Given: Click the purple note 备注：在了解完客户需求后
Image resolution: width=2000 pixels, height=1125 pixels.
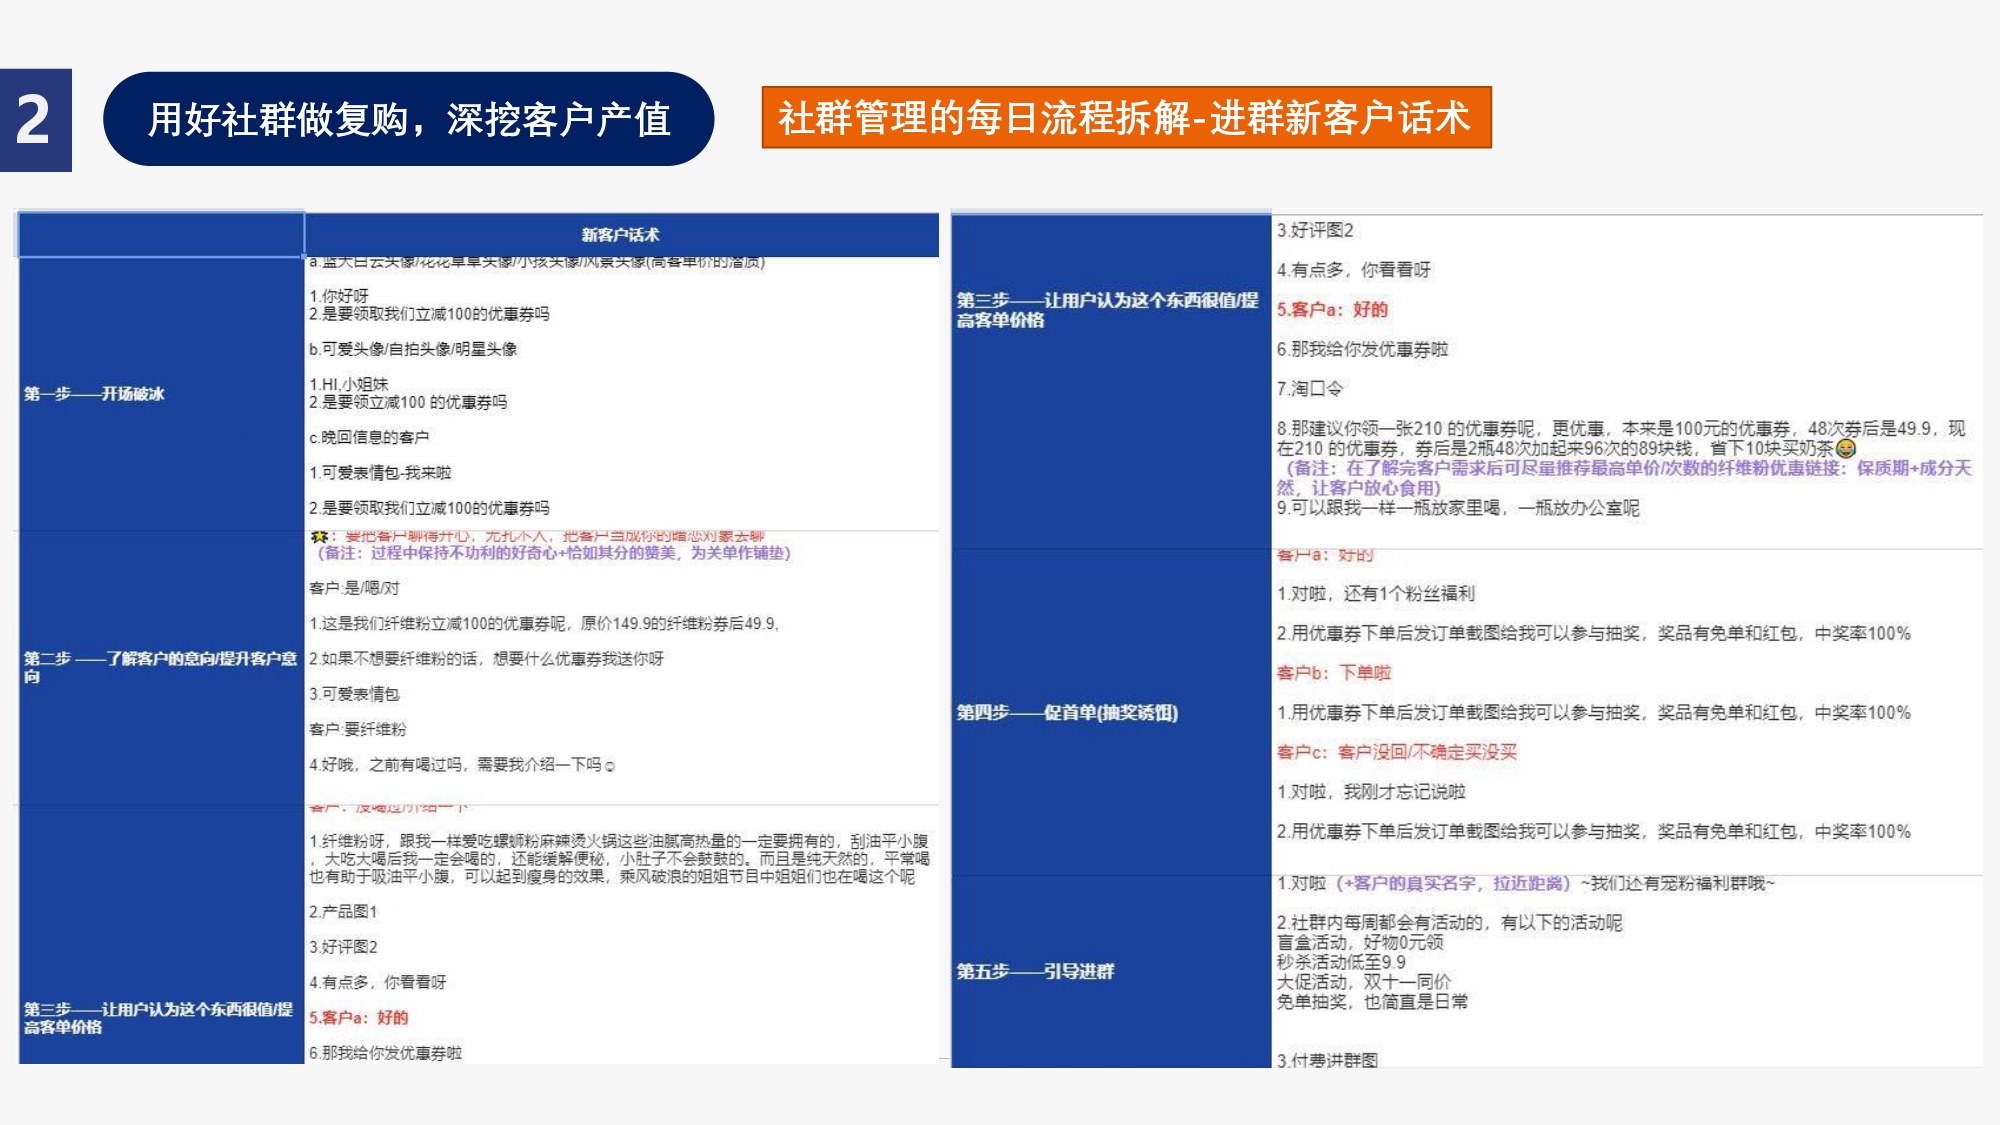Looking at the screenshot, I should tap(1624, 478).
